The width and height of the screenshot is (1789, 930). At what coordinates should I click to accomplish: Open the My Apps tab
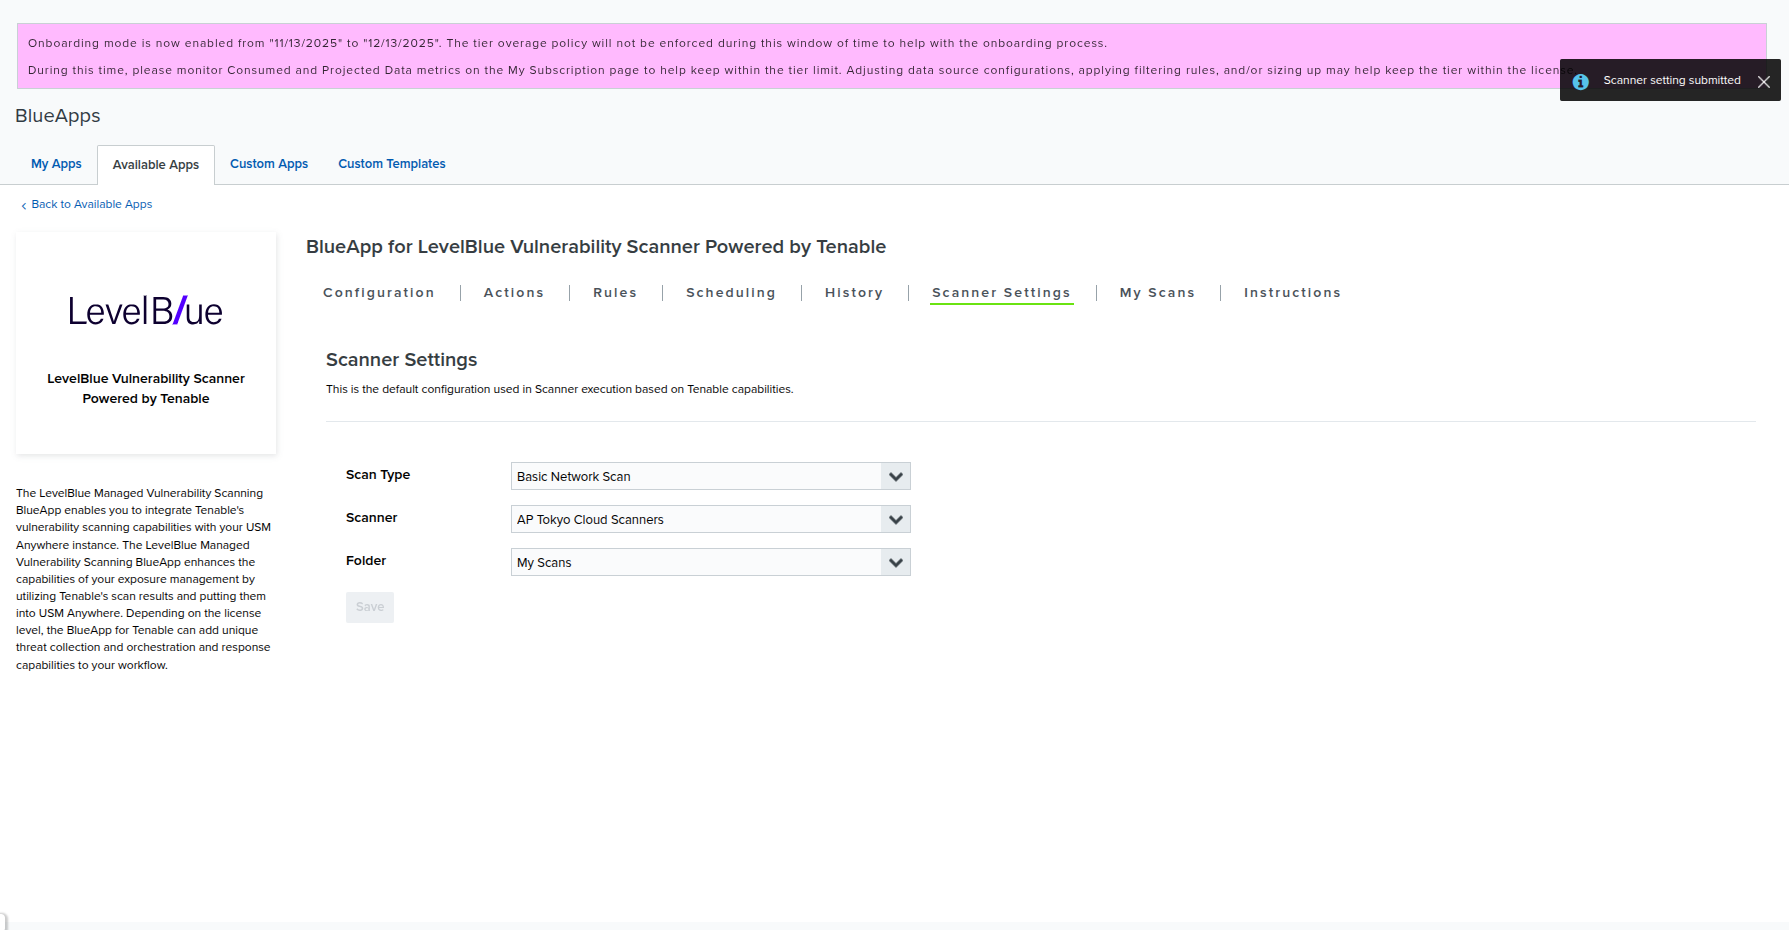[x=56, y=164]
